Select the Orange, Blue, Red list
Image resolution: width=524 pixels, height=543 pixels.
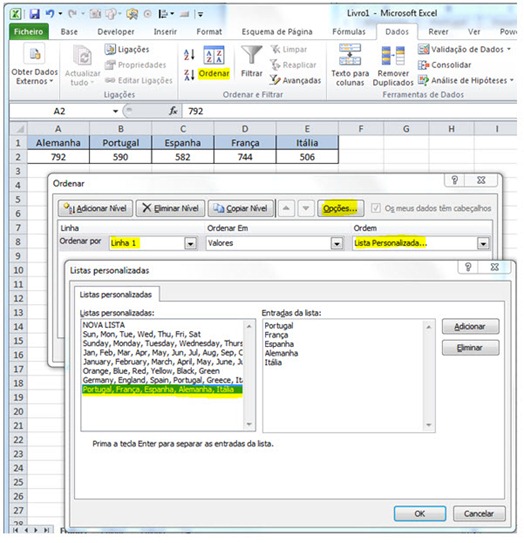pos(162,371)
